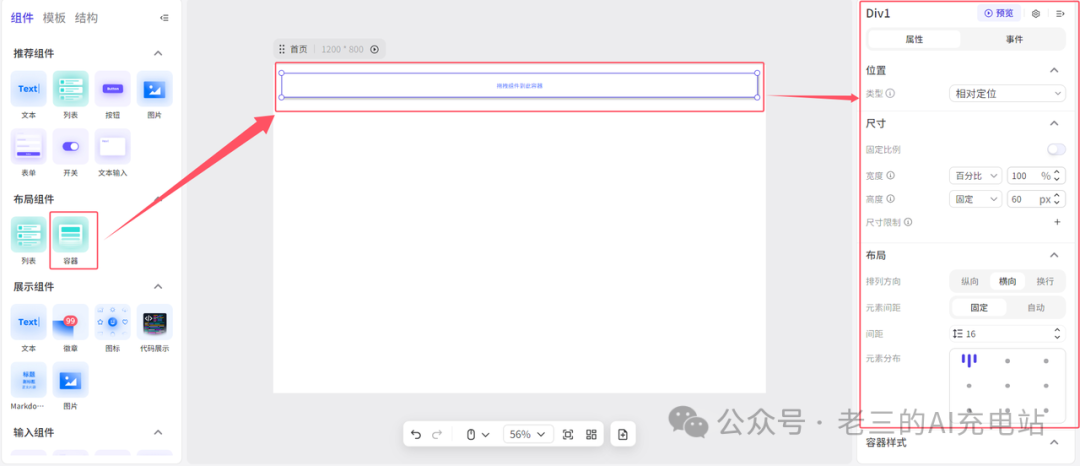Click the info icon next to 高度
The image size is (1080, 466).
(890, 199)
